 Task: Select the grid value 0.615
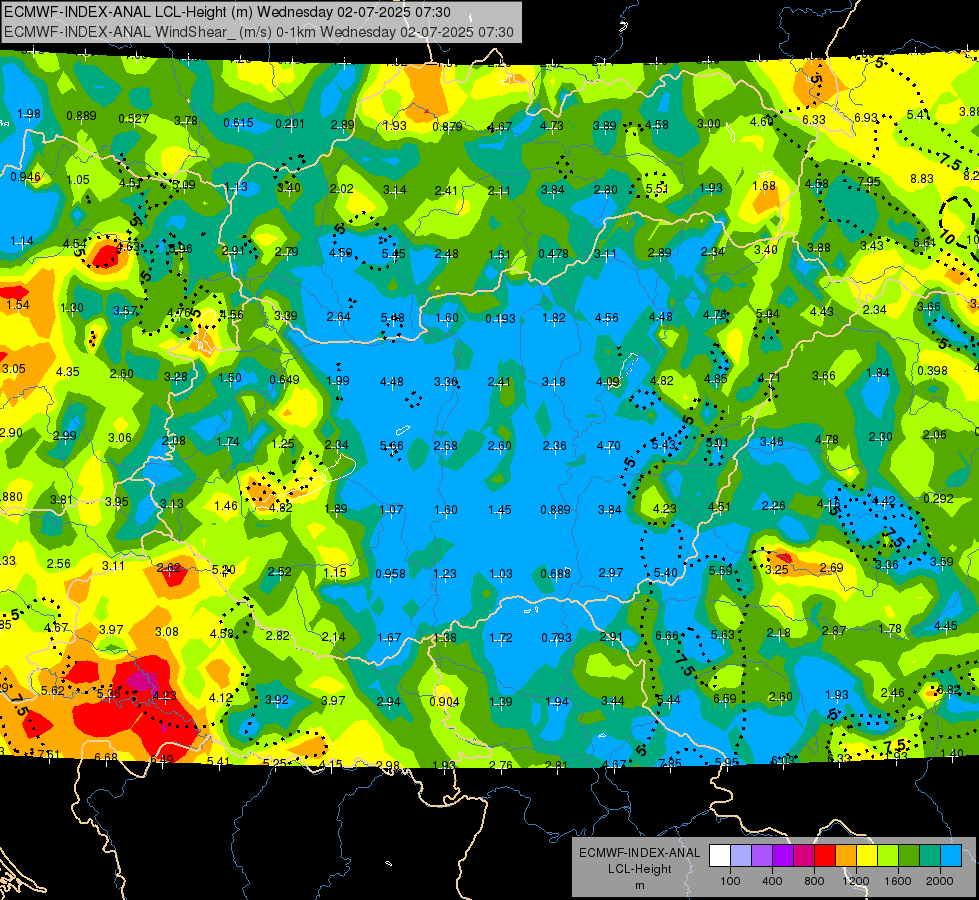239,122
